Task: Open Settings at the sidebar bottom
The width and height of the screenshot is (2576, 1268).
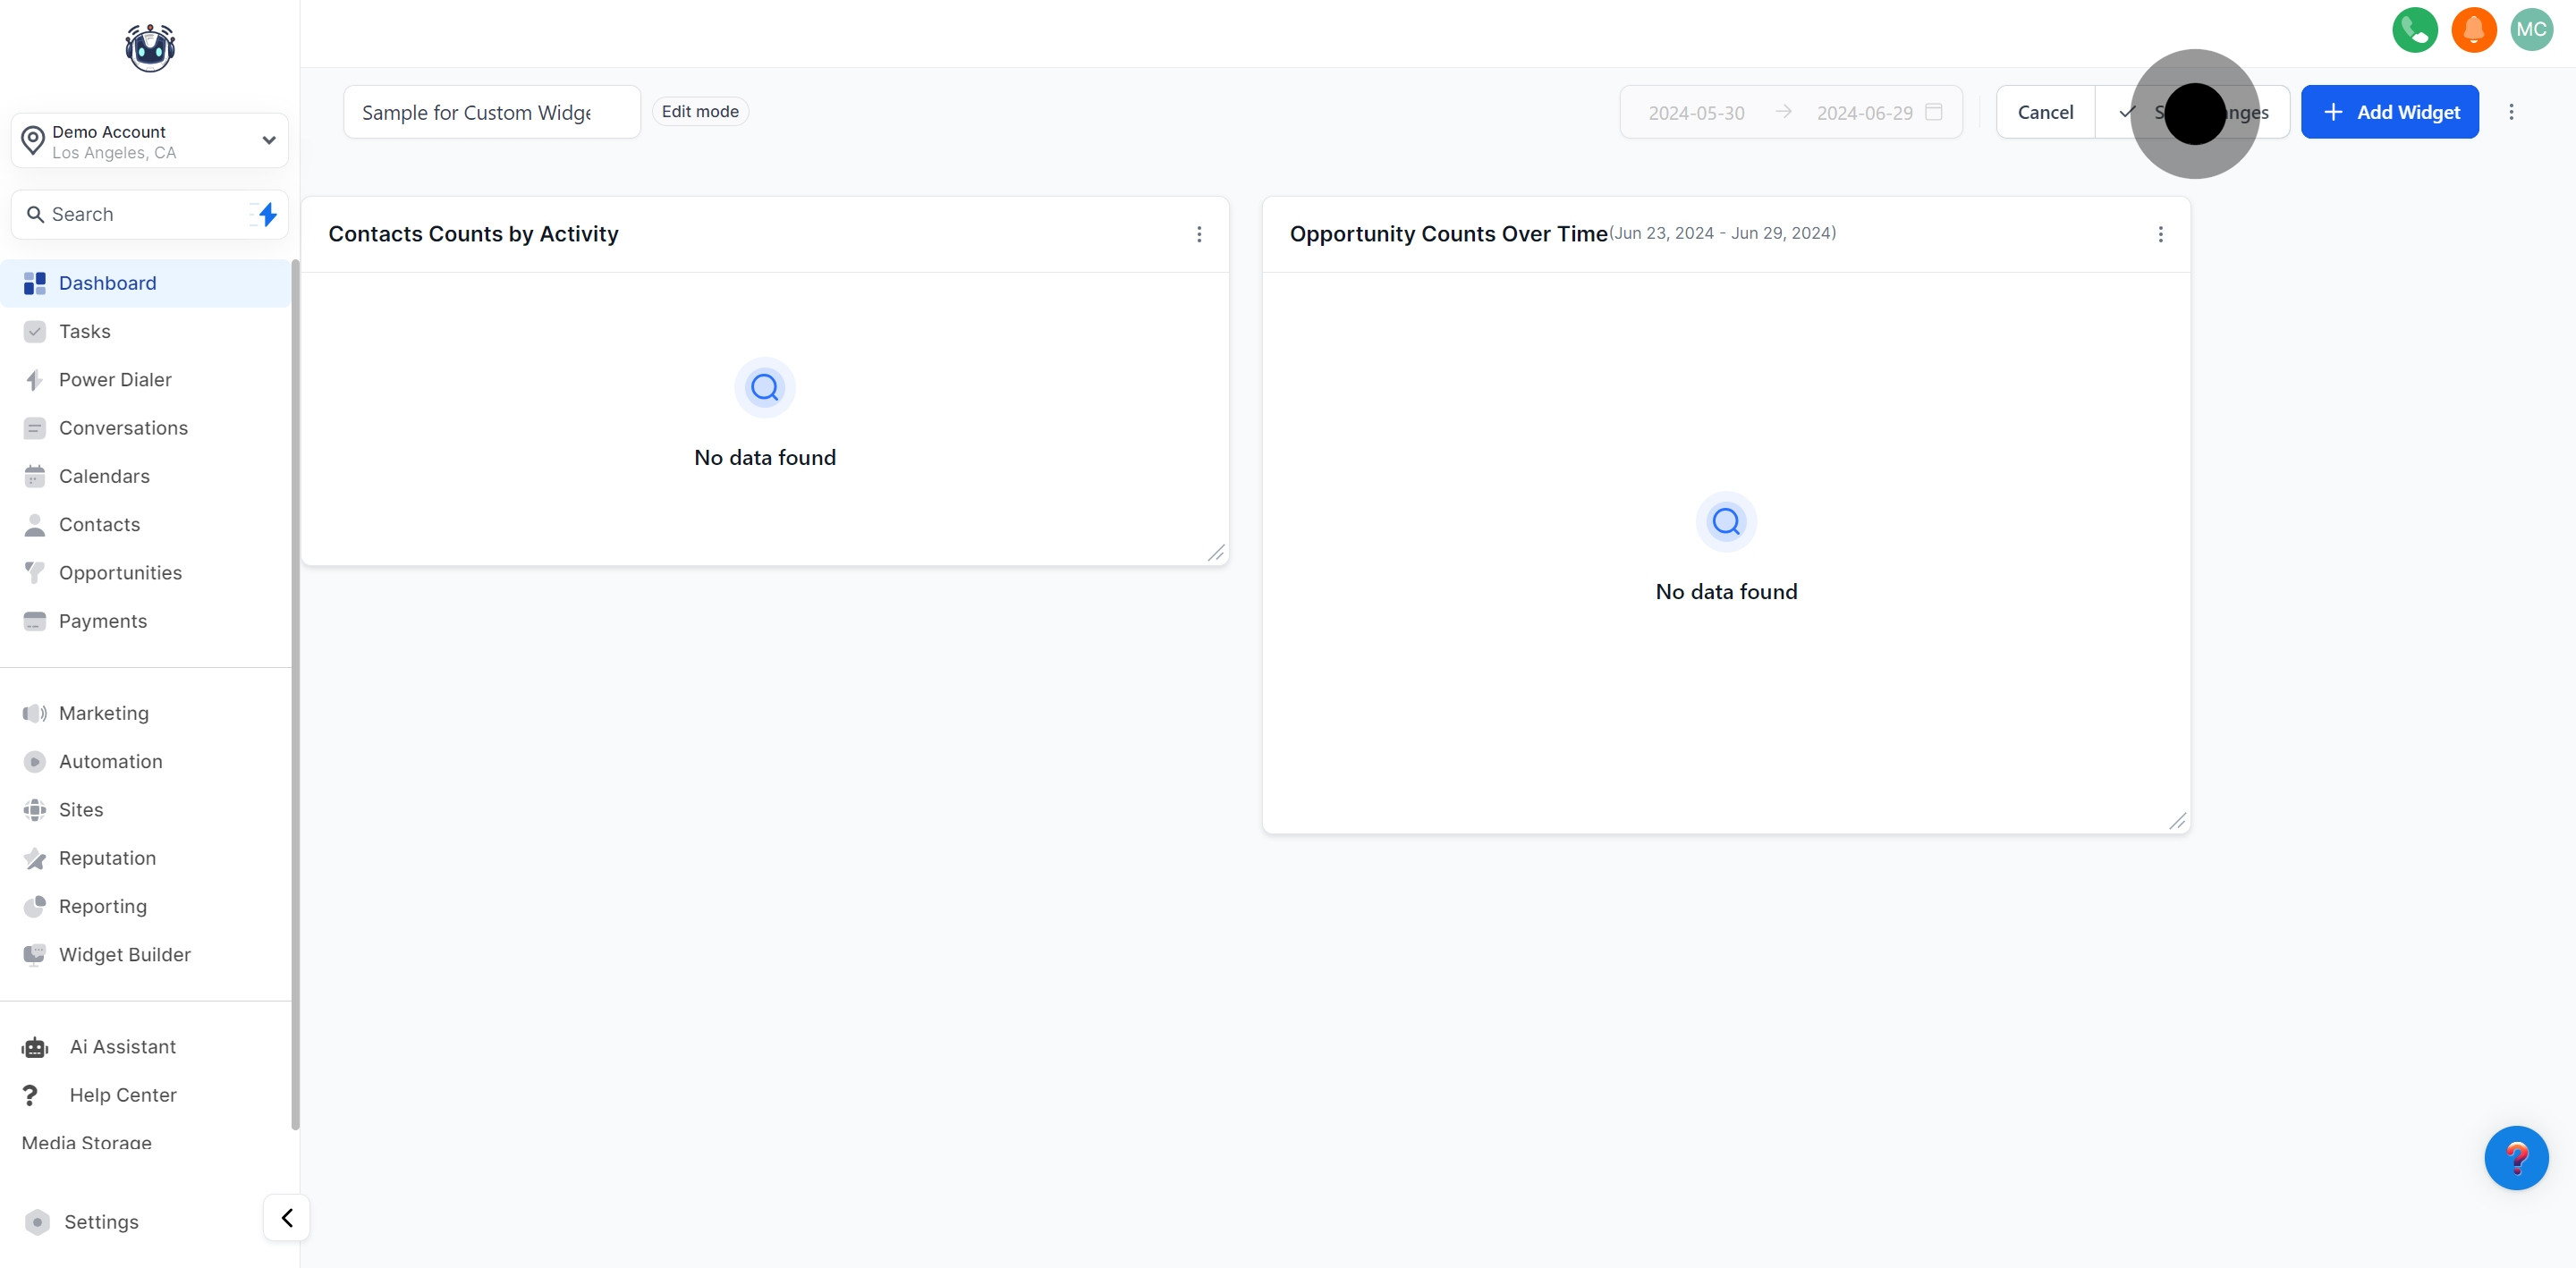Action: click(100, 1222)
